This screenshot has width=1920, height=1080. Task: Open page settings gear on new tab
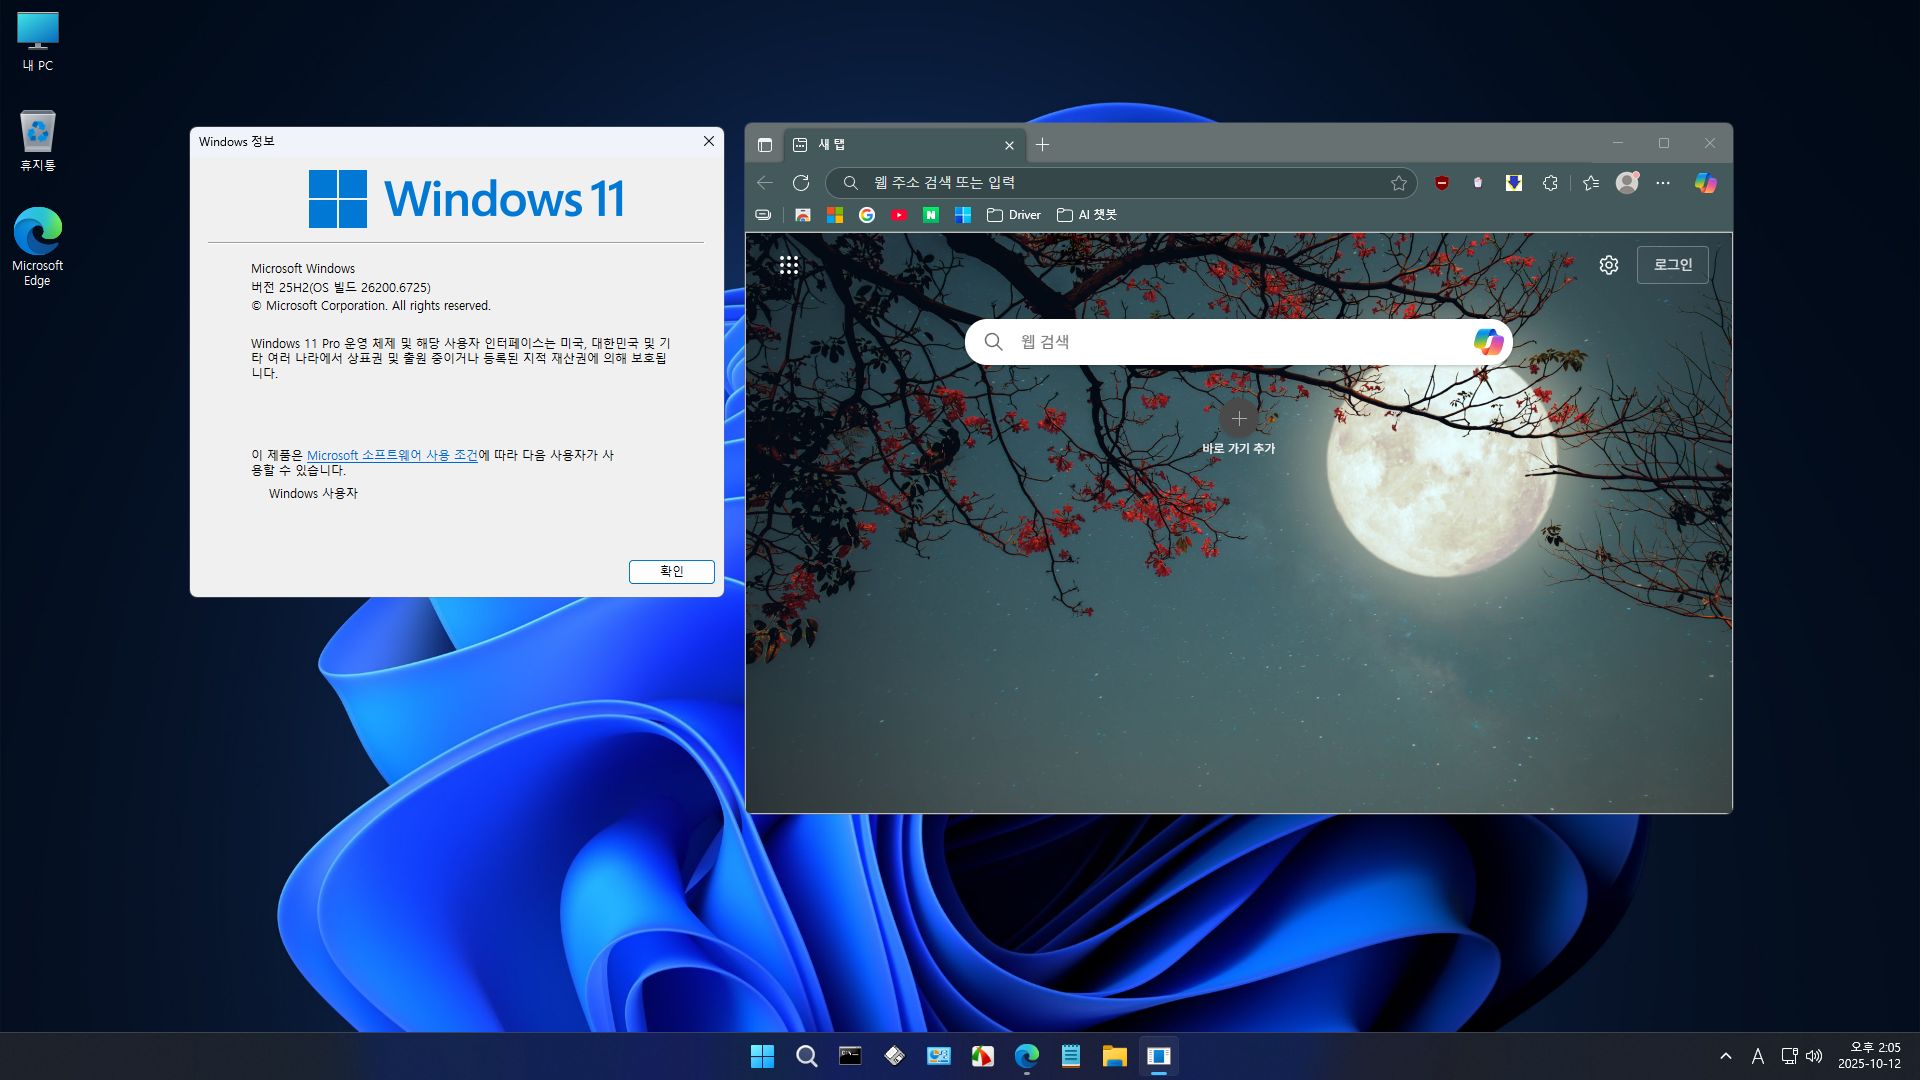[x=1608, y=265]
